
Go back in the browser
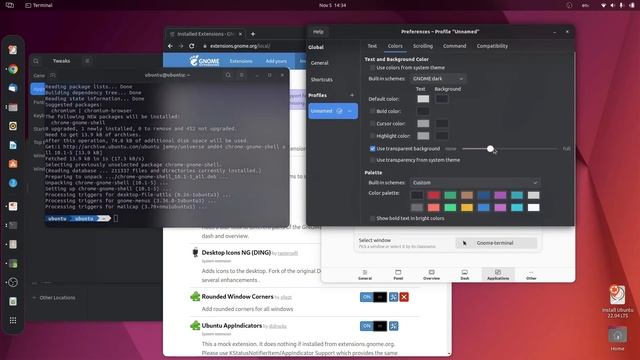coord(170,46)
